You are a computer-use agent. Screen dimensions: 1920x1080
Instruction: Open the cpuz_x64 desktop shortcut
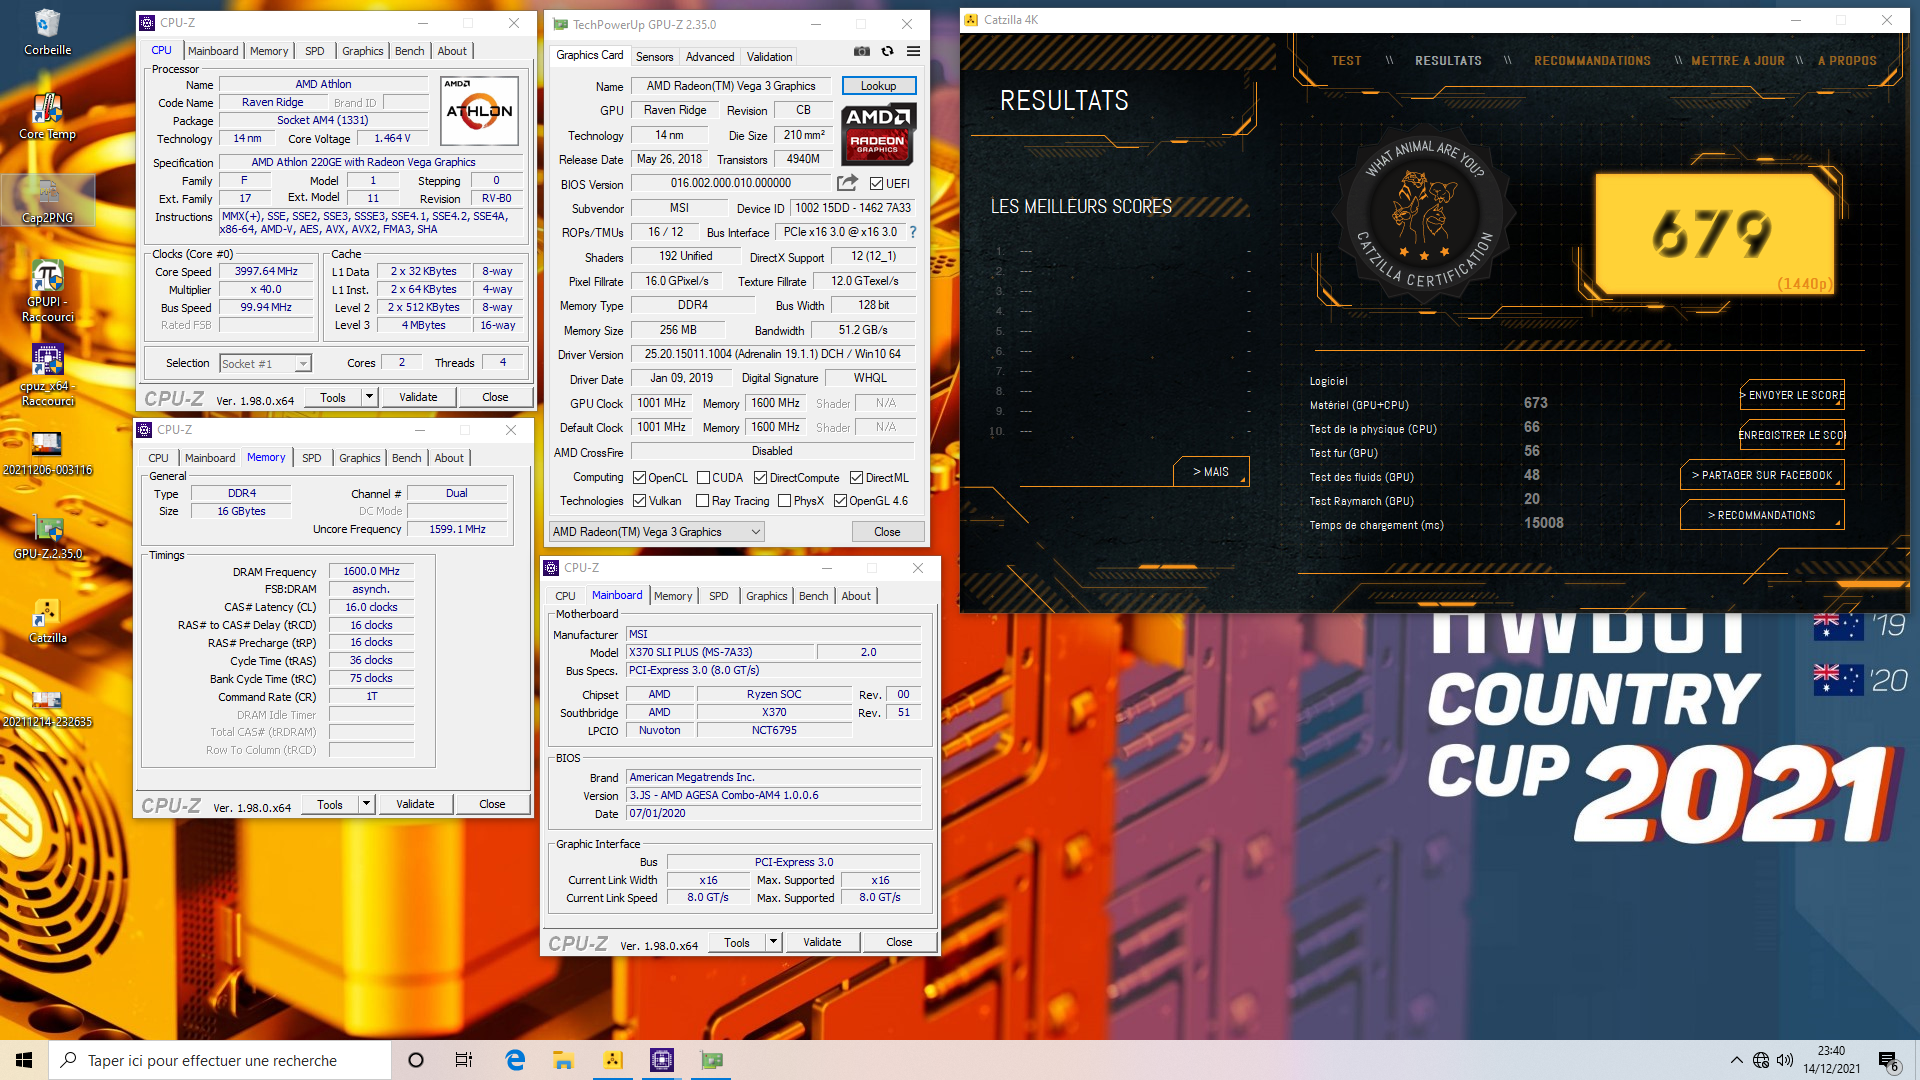point(48,375)
